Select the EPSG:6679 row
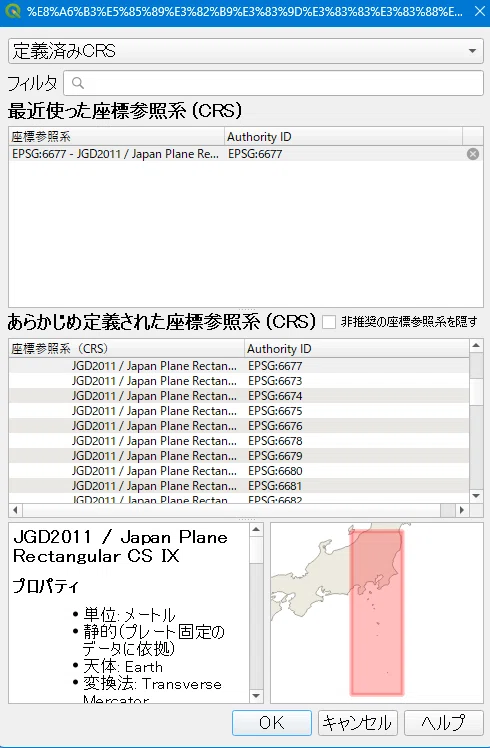The width and height of the screenshot is (490, 748). click(x=239, y=456)
